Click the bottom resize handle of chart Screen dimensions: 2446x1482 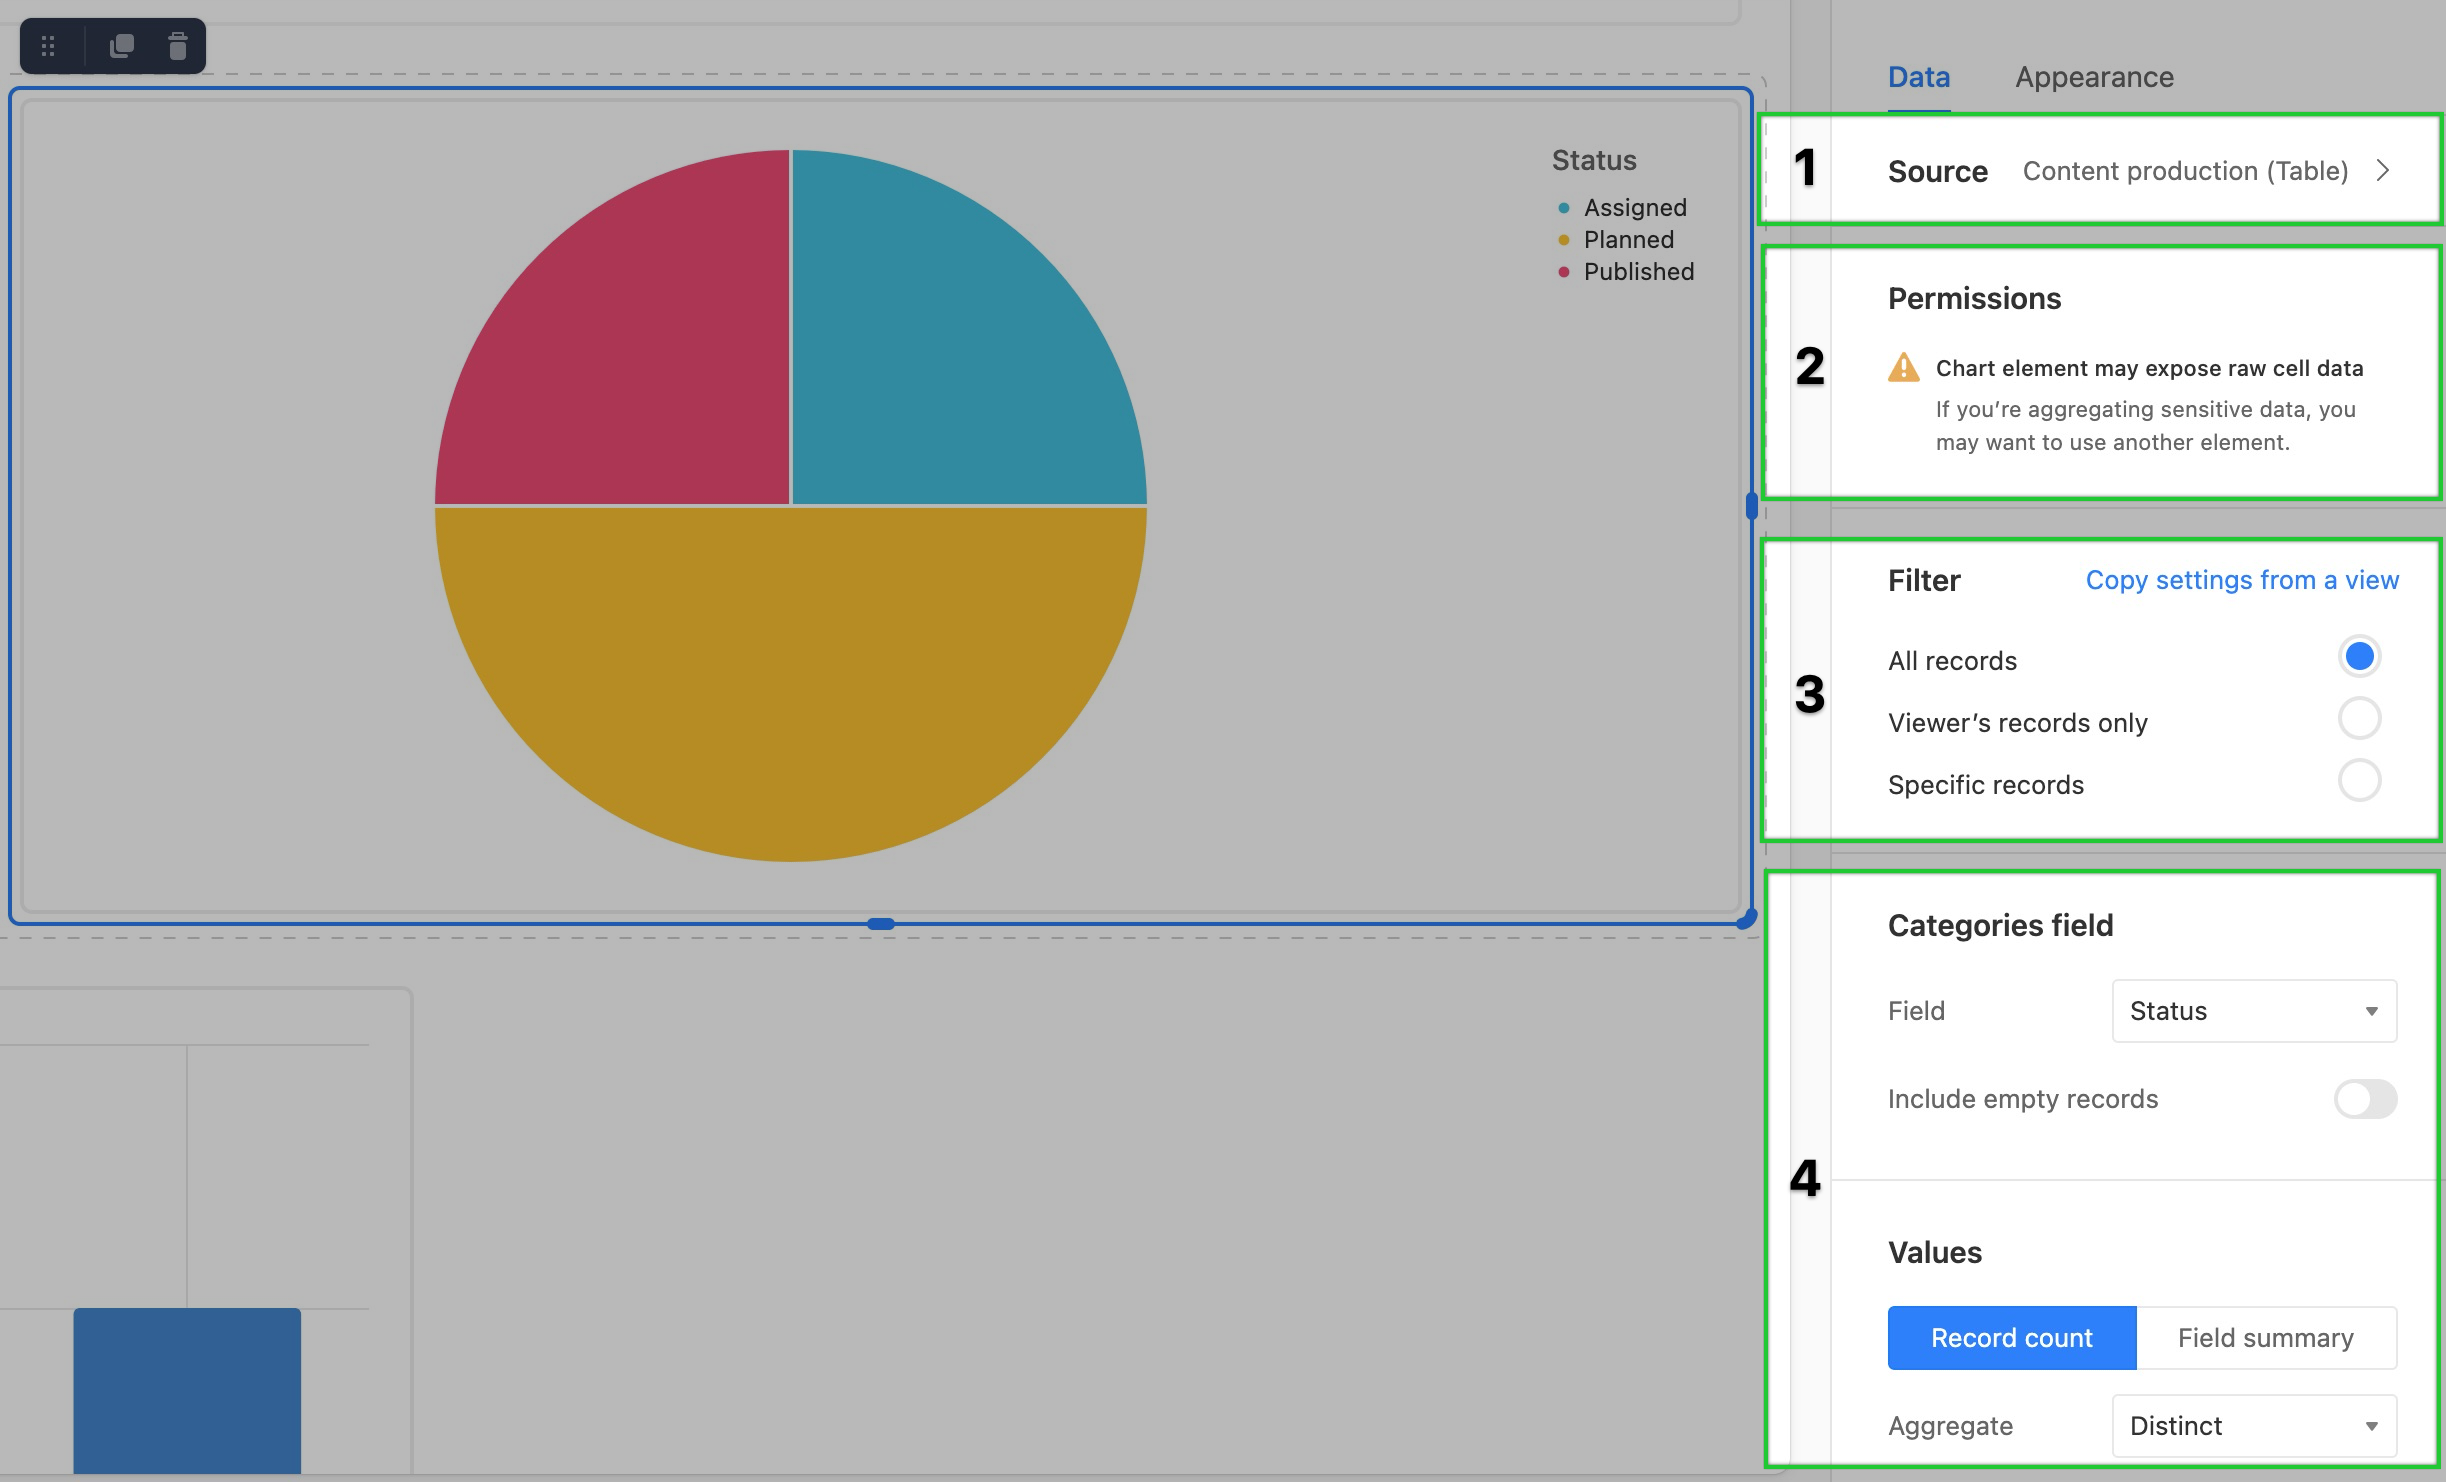point(881,924)
